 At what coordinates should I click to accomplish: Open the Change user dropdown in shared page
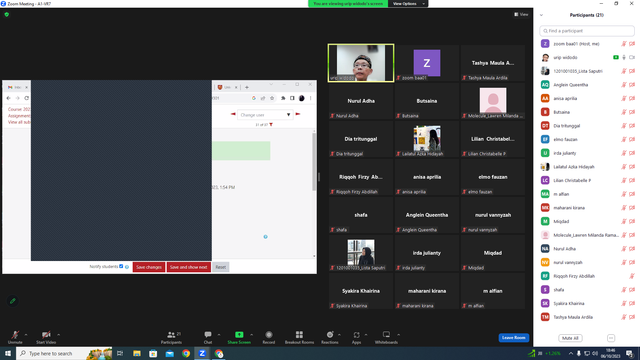[x=265, y=115]
